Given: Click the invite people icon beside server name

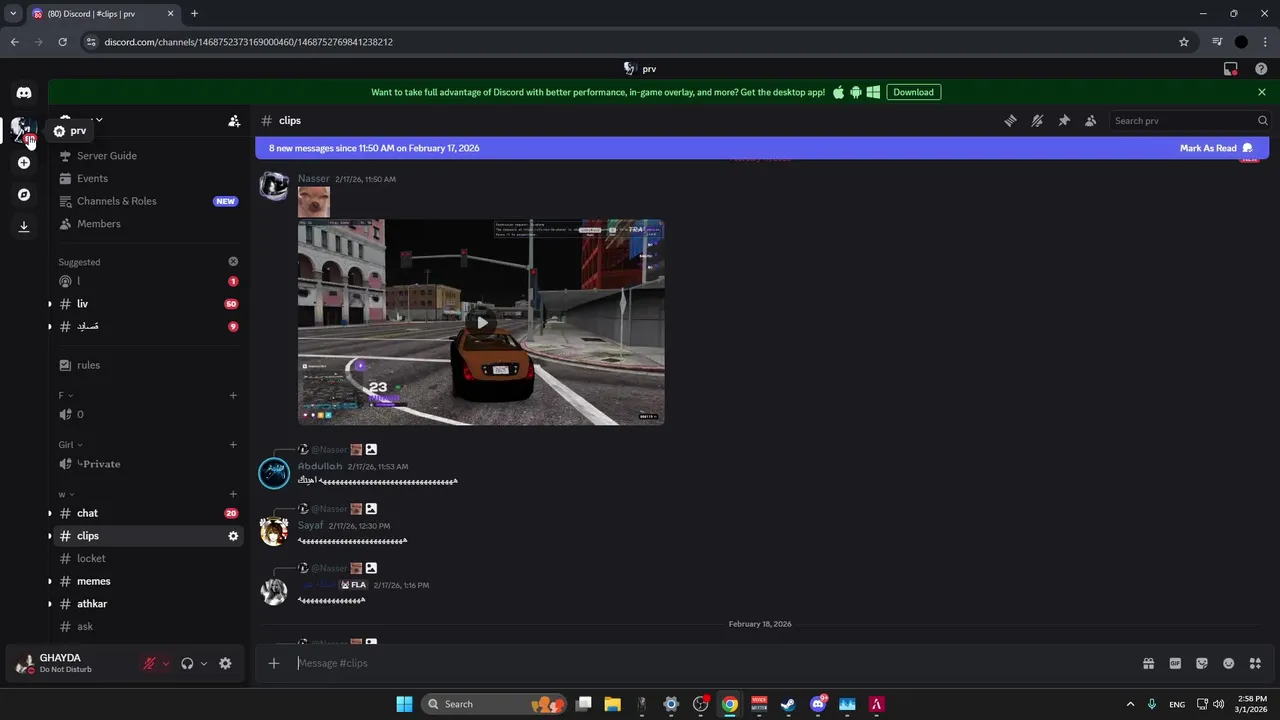Looking at the screenshot, I should point(234,121).
